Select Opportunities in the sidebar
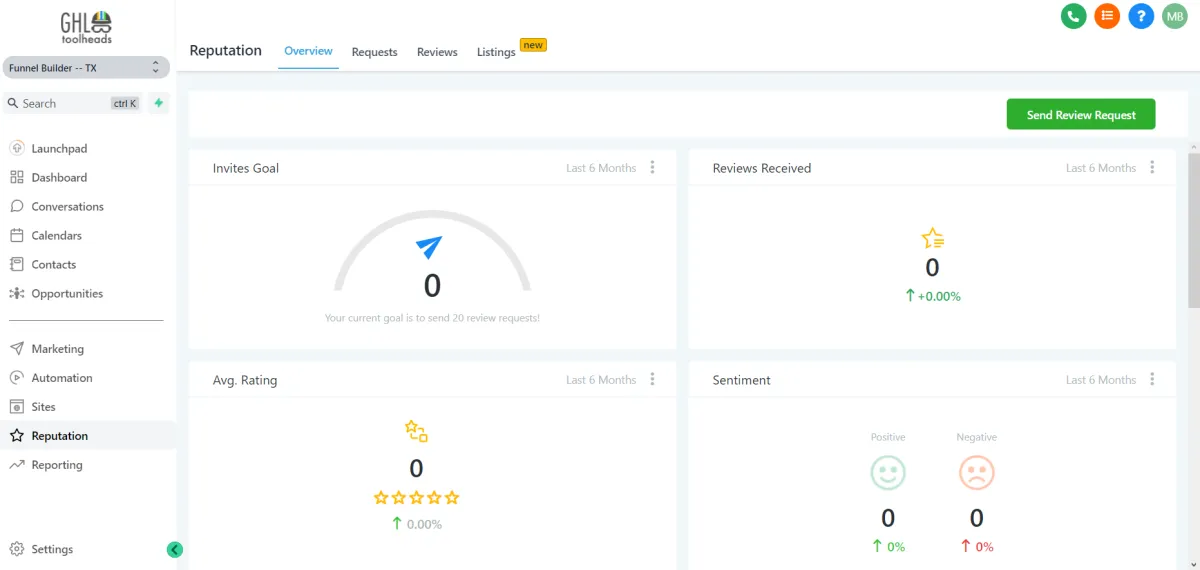Image resolution: width=1200 pixels, height=570 pixels. tap(67, 294)
